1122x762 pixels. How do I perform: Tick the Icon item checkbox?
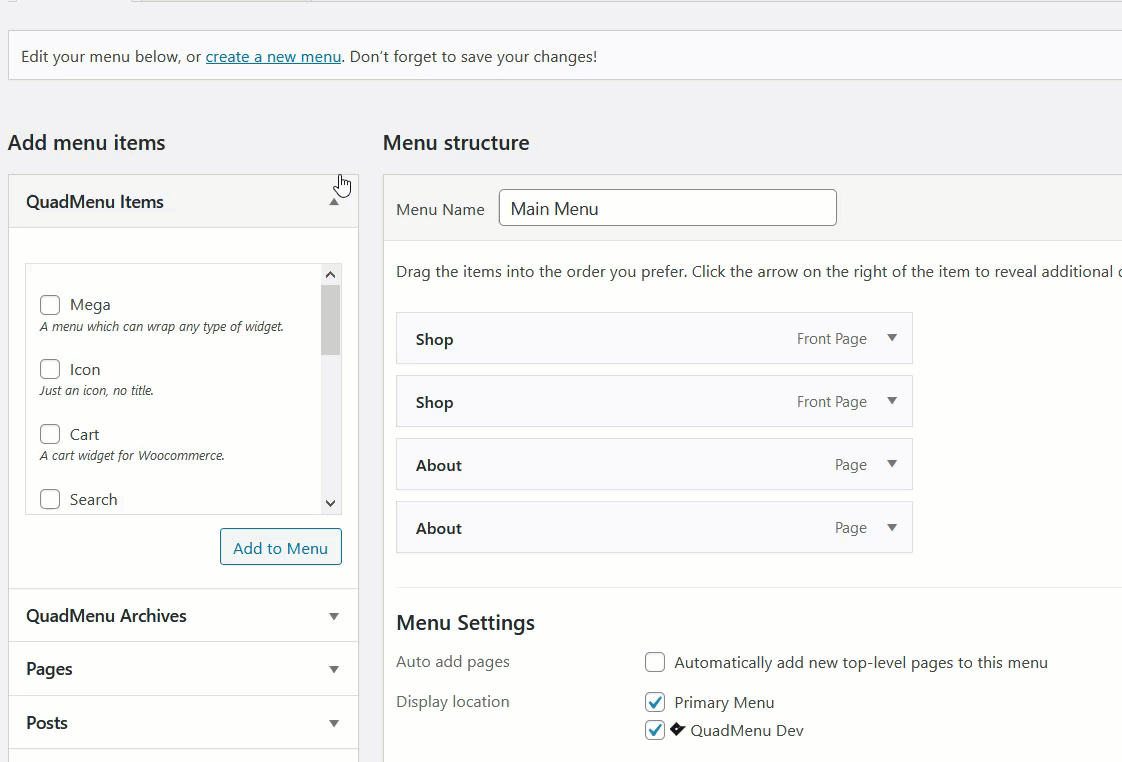pyautogui.click(x=50, y=369)
